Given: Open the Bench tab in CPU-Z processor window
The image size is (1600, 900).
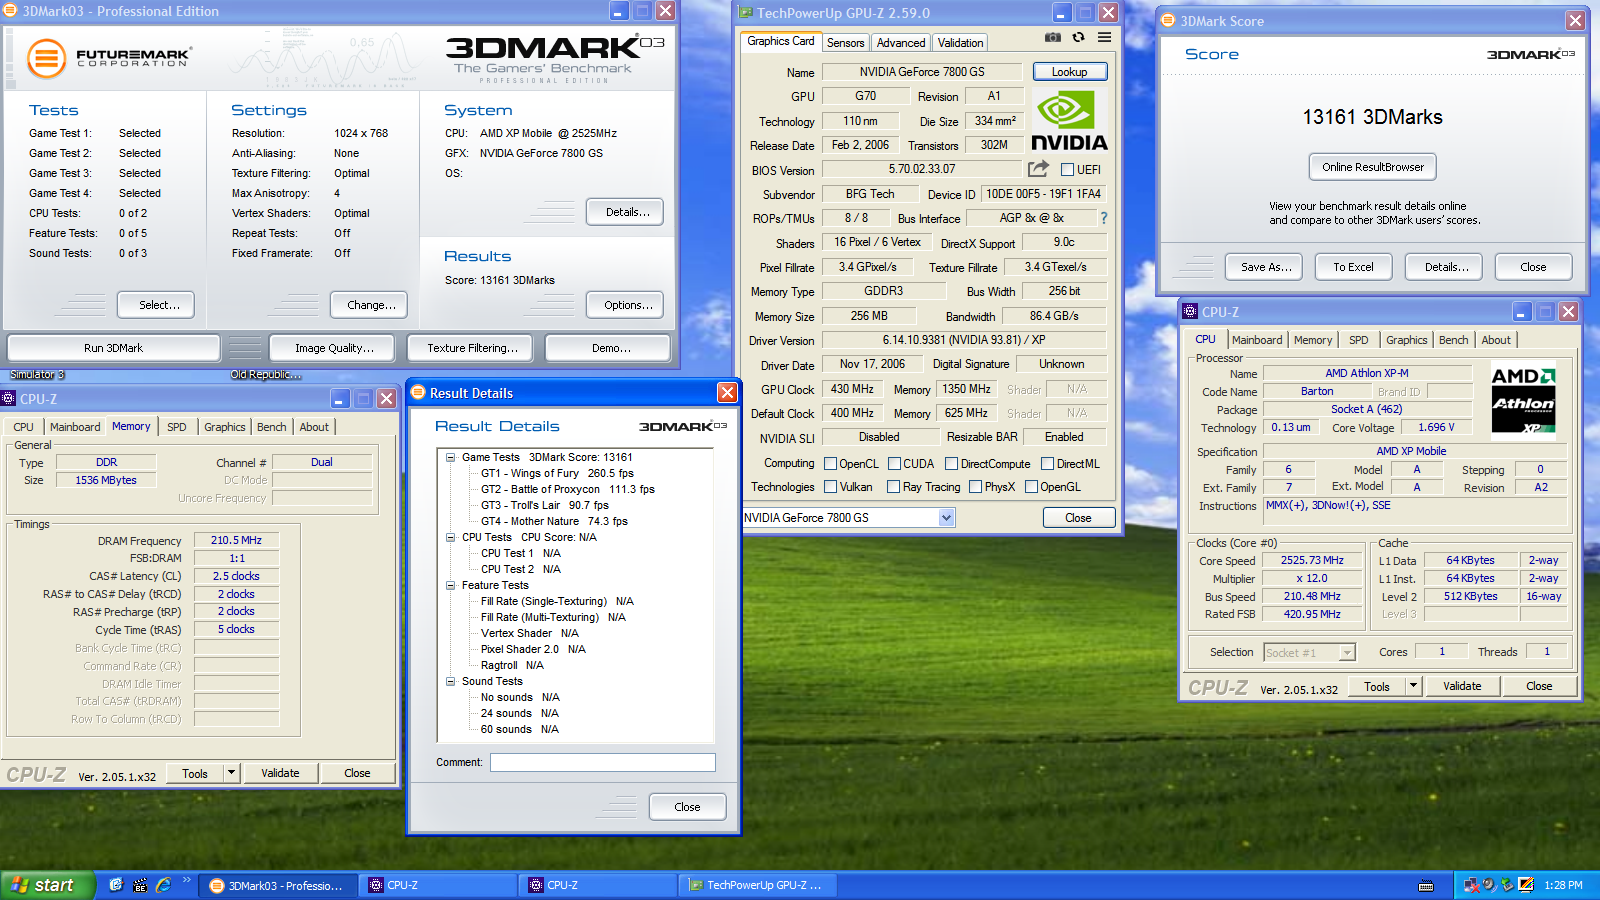Looking at the screenshot, I should 1453,340.
